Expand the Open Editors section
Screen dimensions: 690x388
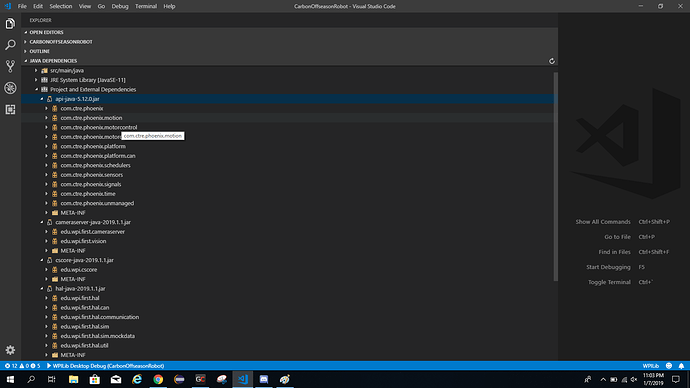(290, 33)
